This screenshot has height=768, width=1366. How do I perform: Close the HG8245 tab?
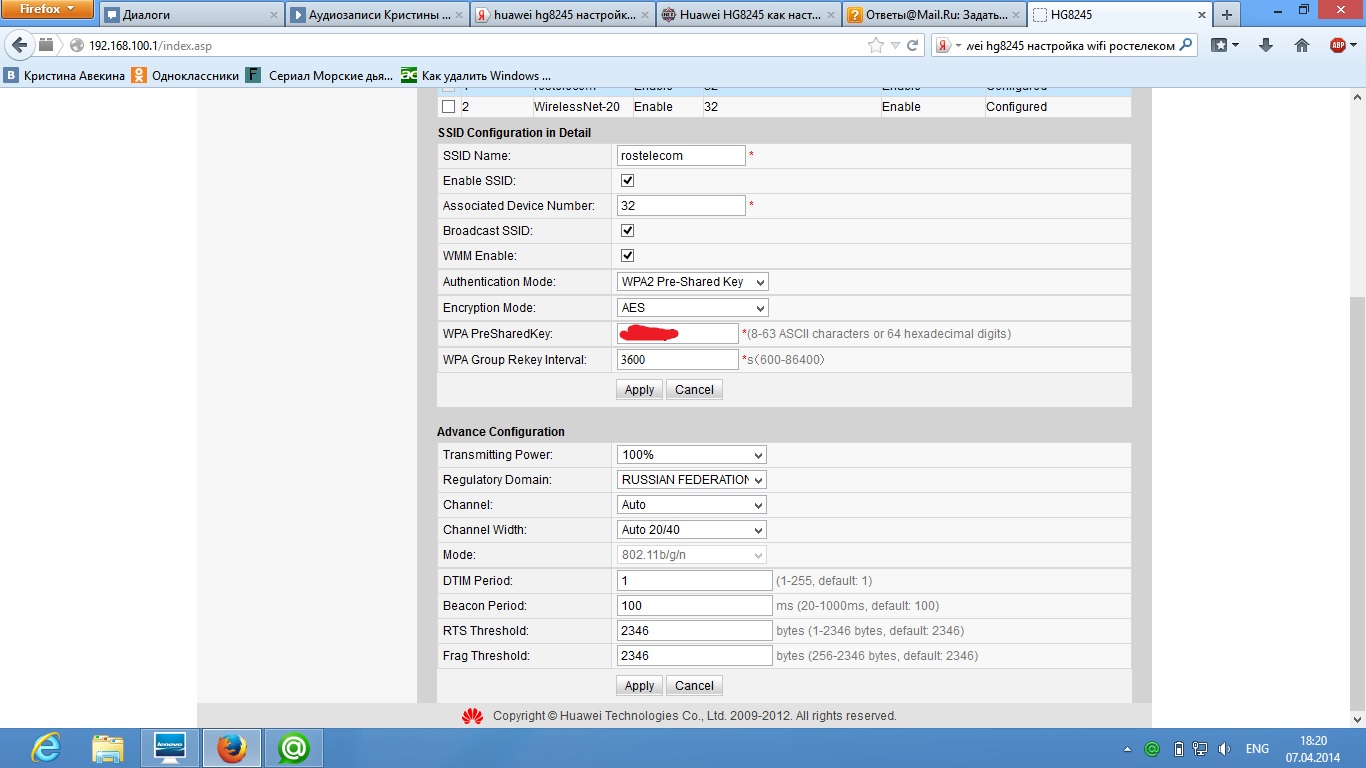pyautogui.click(x=1200, y=16)
